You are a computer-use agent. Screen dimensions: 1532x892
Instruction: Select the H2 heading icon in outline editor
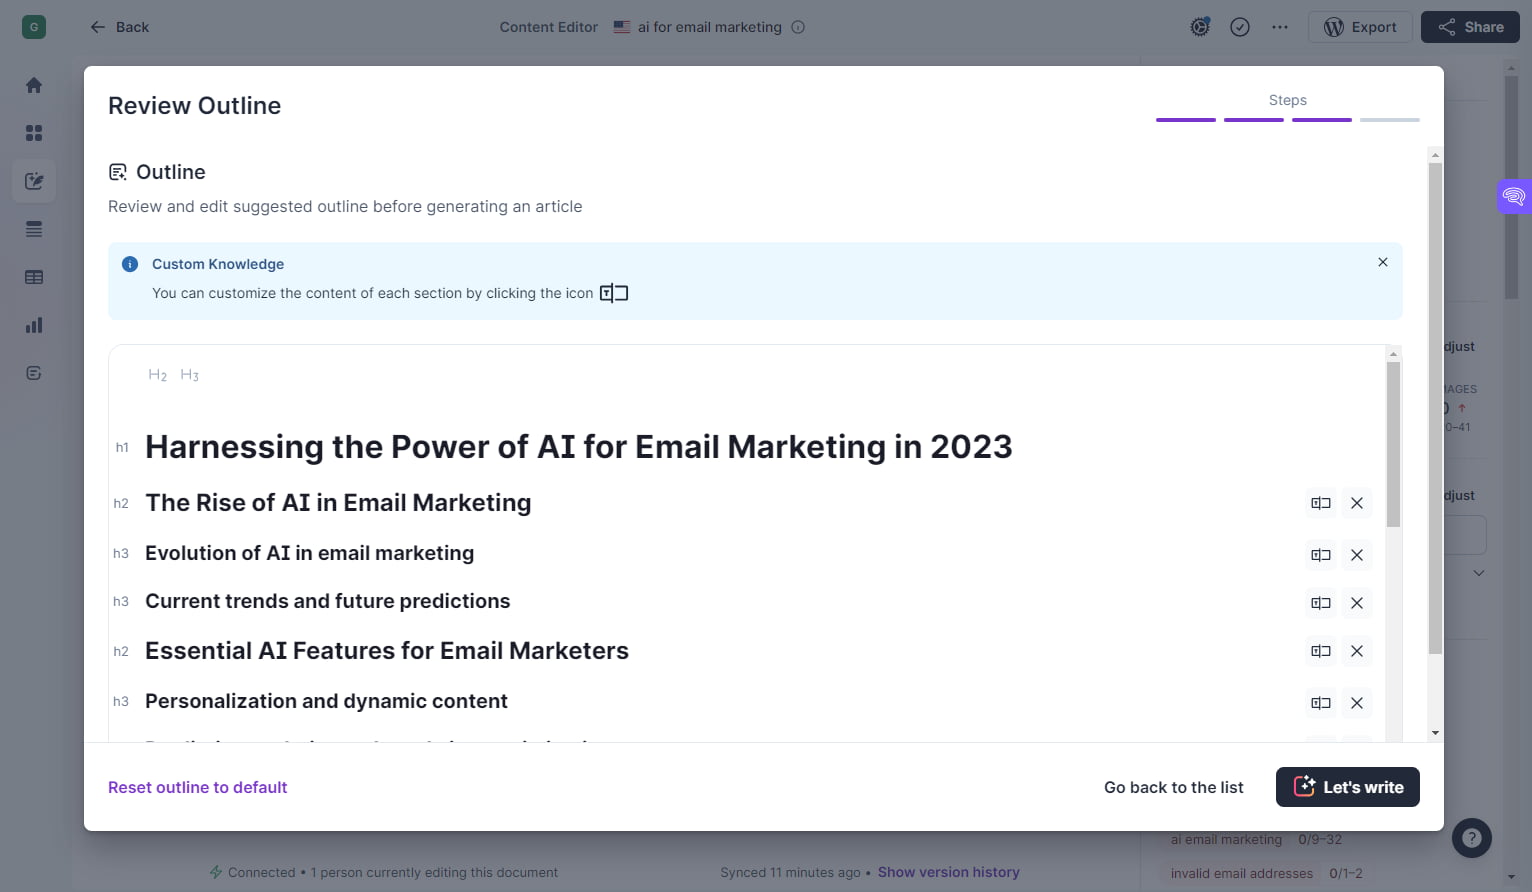tap(157, 374)
